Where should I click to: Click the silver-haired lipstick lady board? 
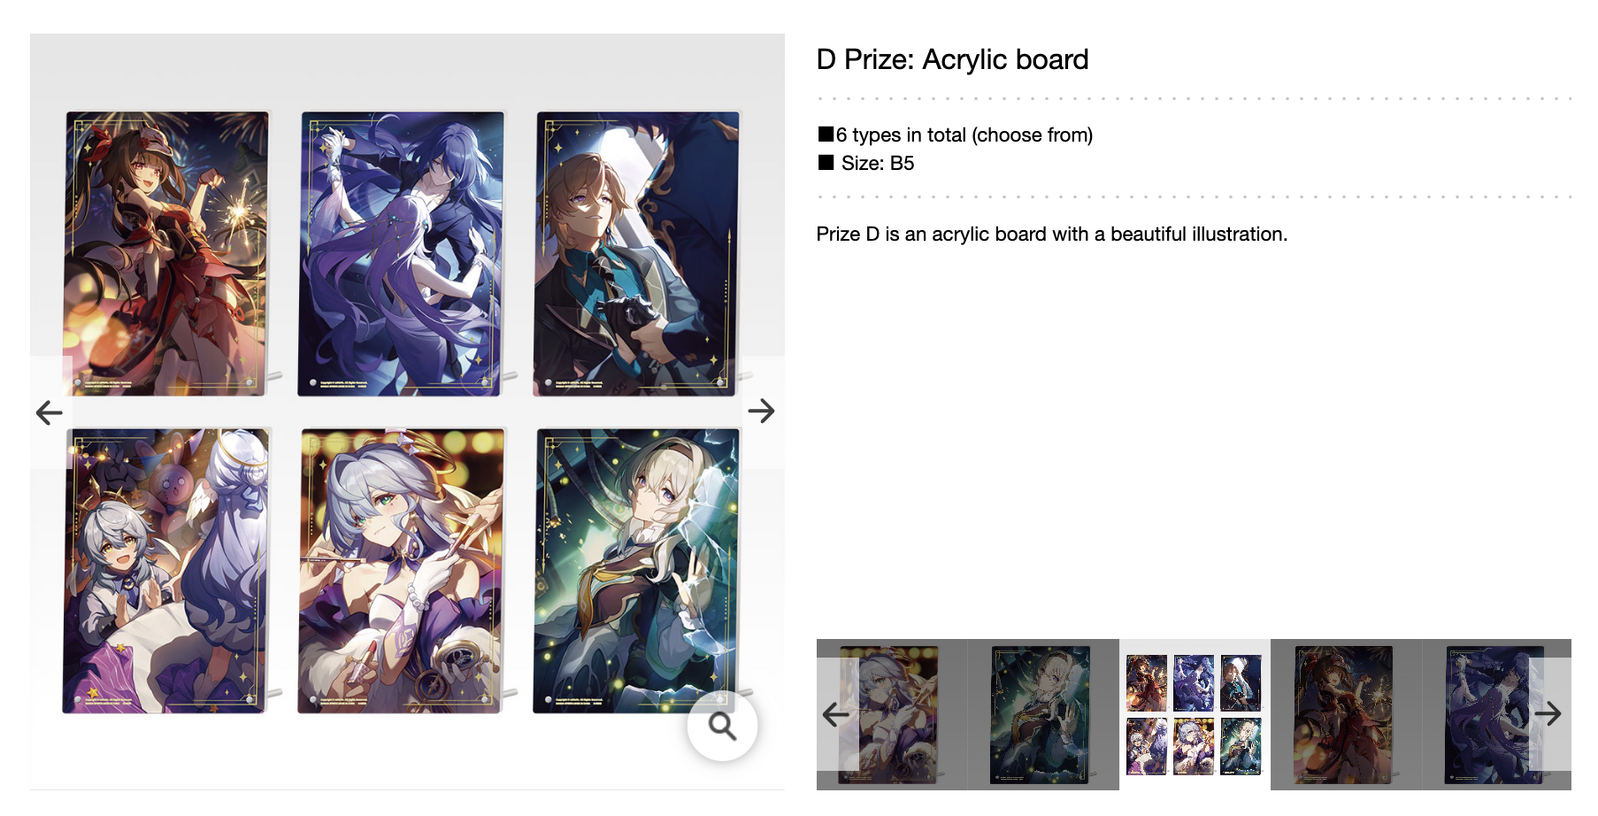click(401, 571)
